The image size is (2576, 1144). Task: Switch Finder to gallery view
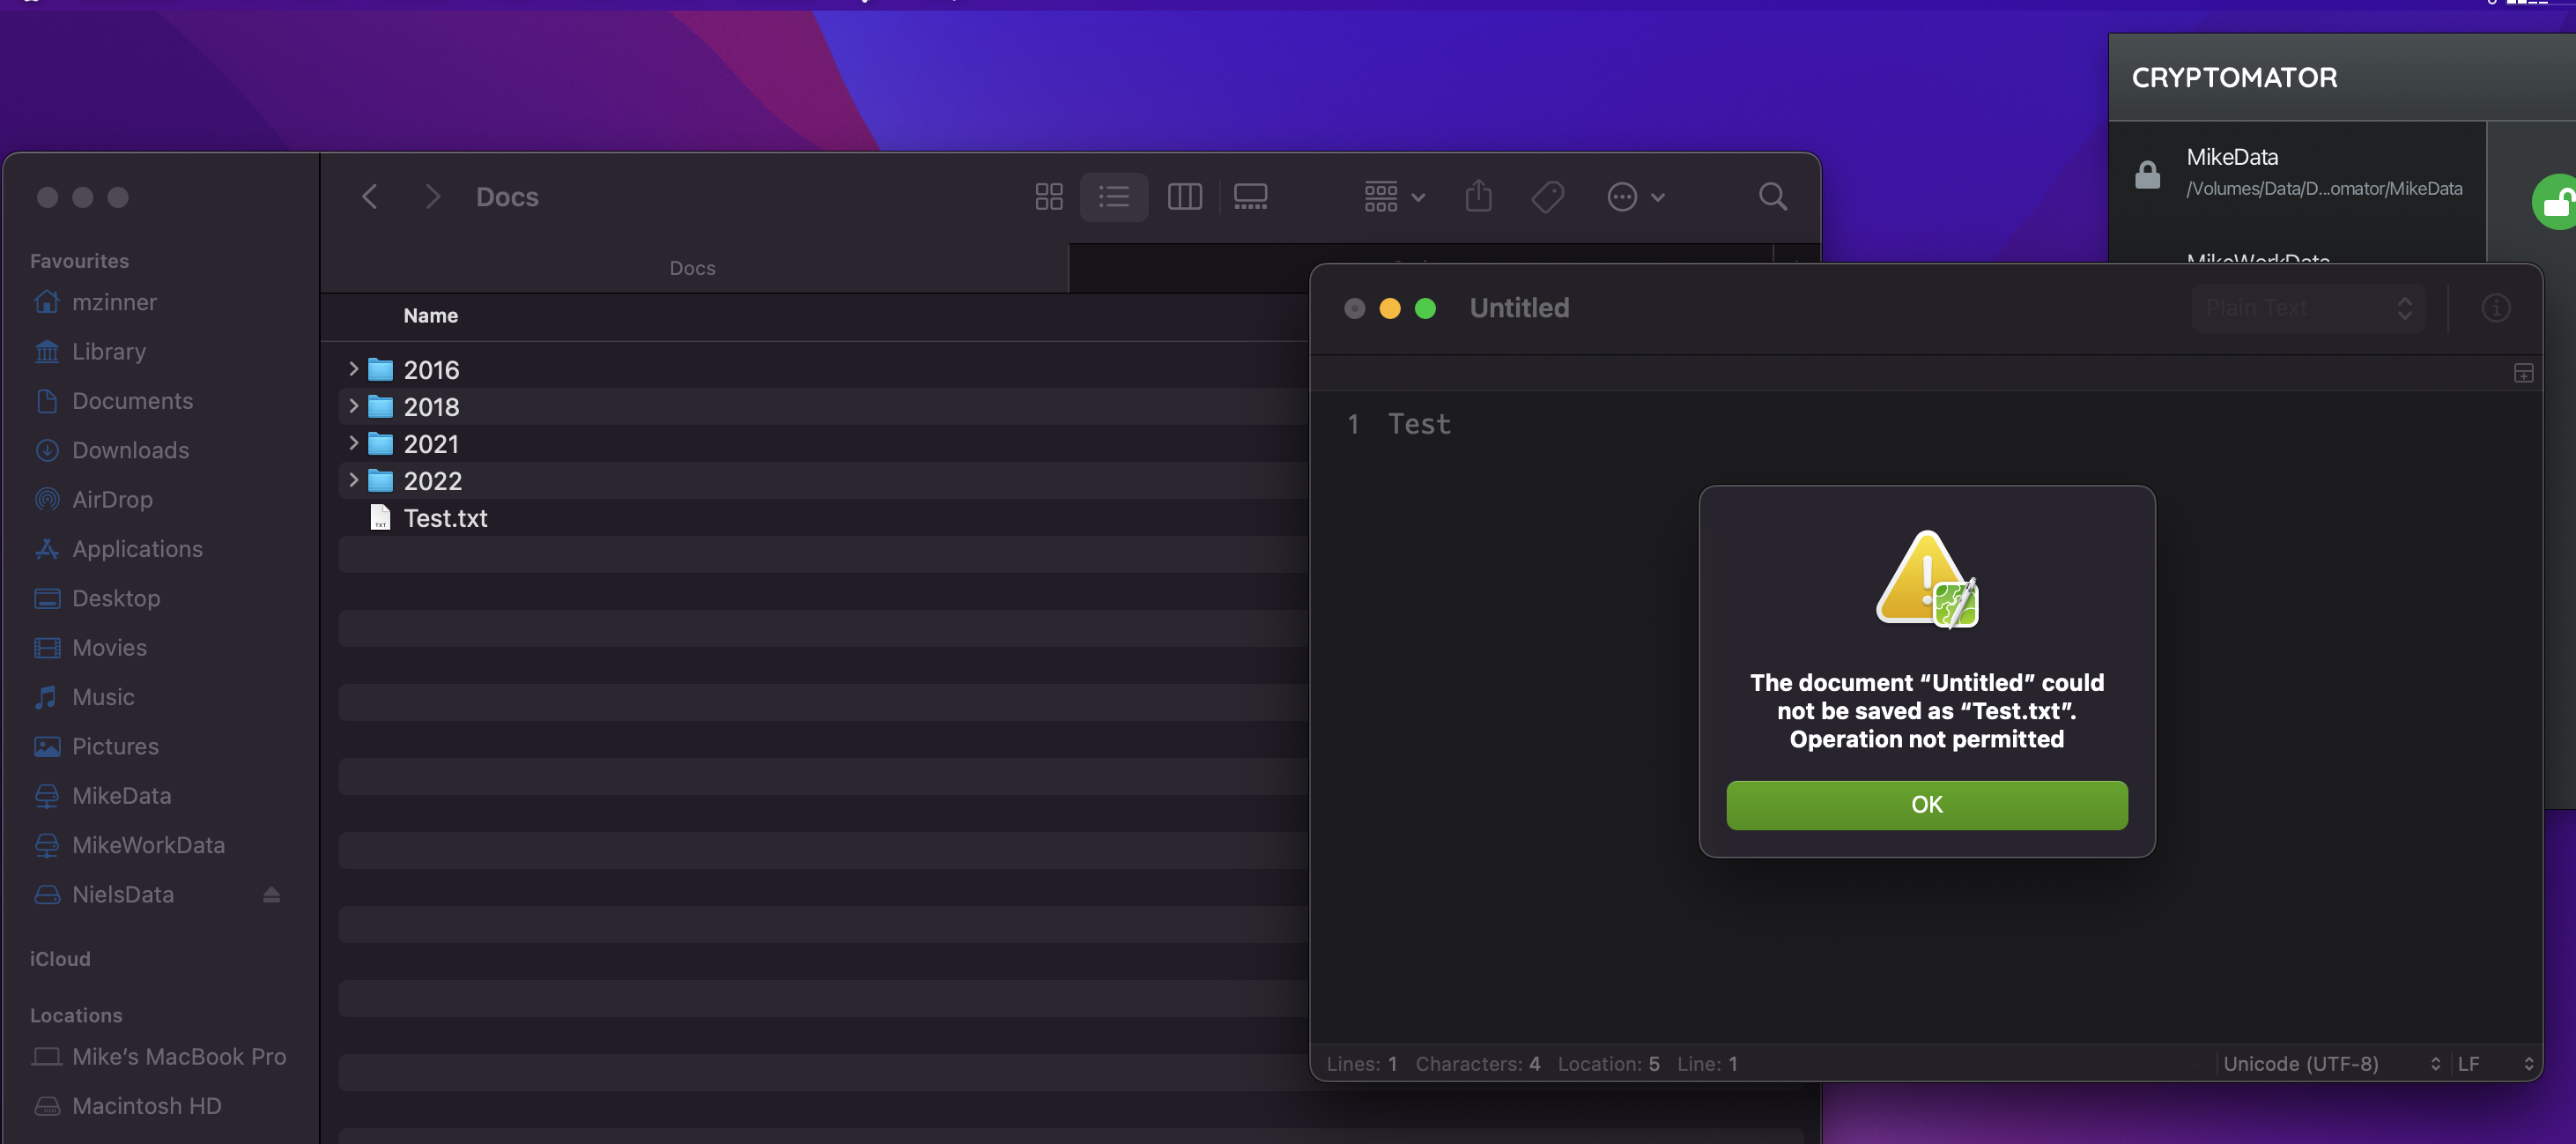click(x=1250, y=197)
